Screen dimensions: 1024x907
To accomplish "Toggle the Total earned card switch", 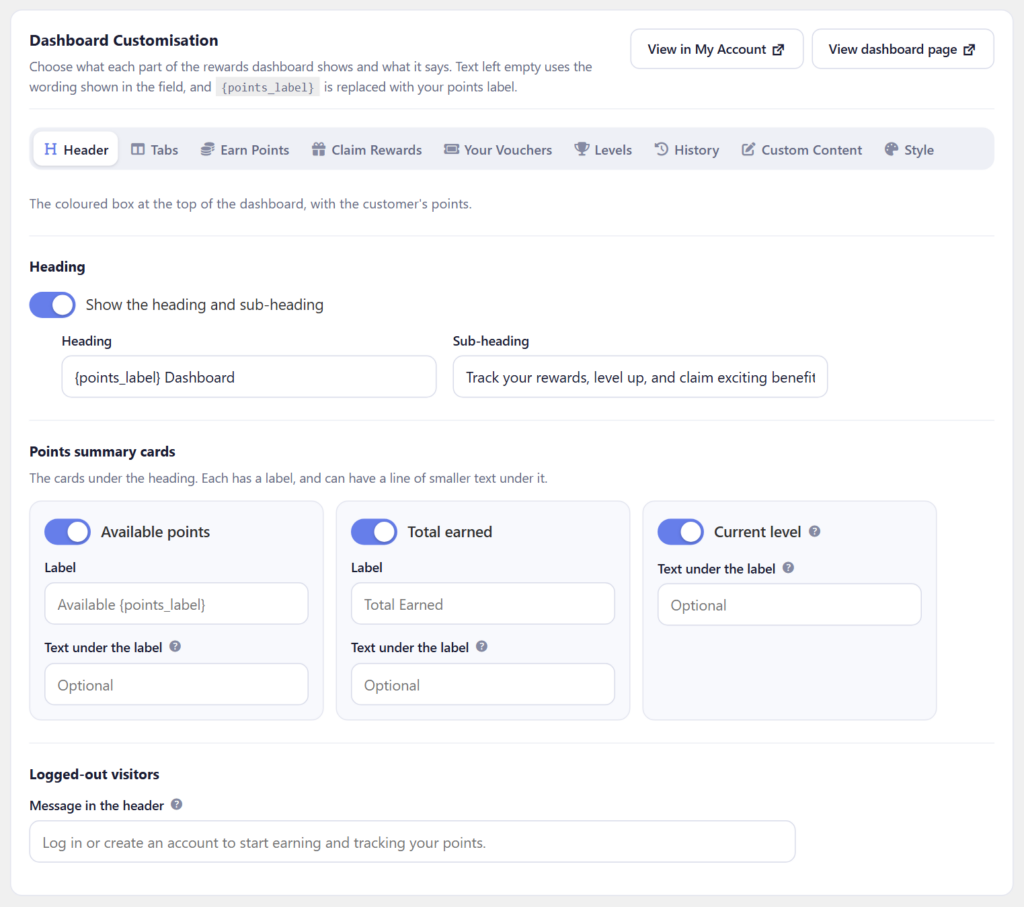I will (374, 532).
